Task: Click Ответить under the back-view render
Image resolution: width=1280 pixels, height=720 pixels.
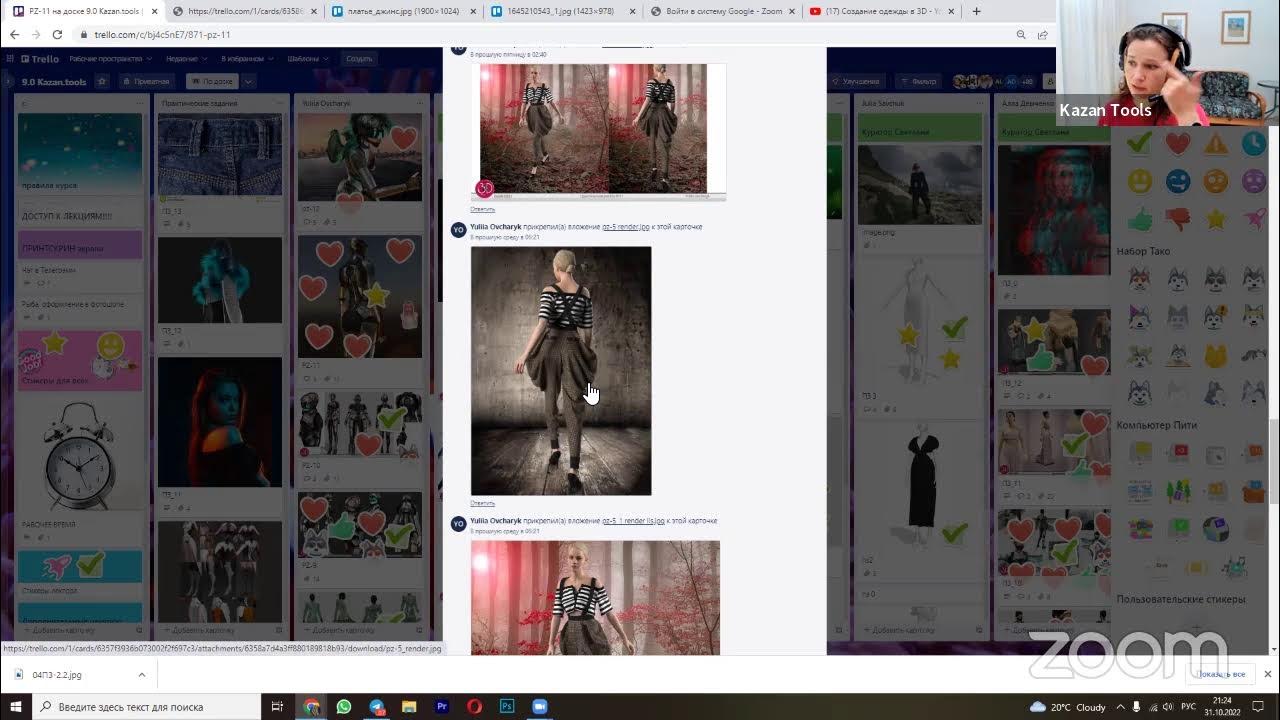Action: click(483, 503)
